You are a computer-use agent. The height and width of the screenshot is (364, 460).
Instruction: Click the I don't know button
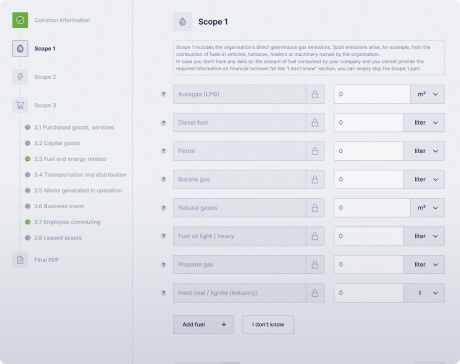268,324
